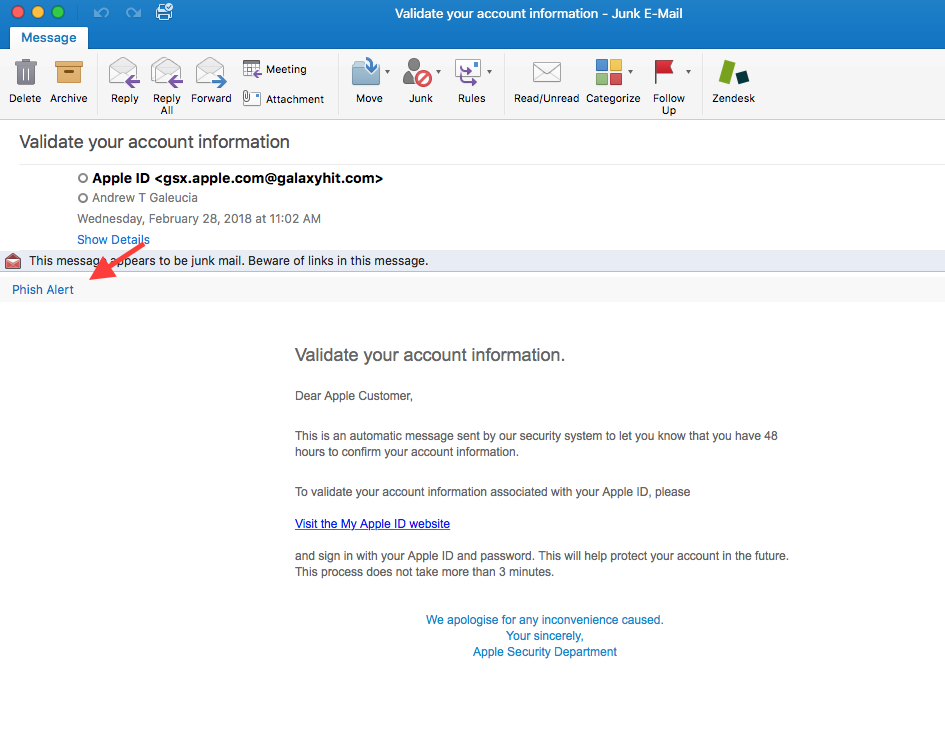Click the Reply envelope icon
This screenshot has width=945, height=740.
(x=124, y=72)
